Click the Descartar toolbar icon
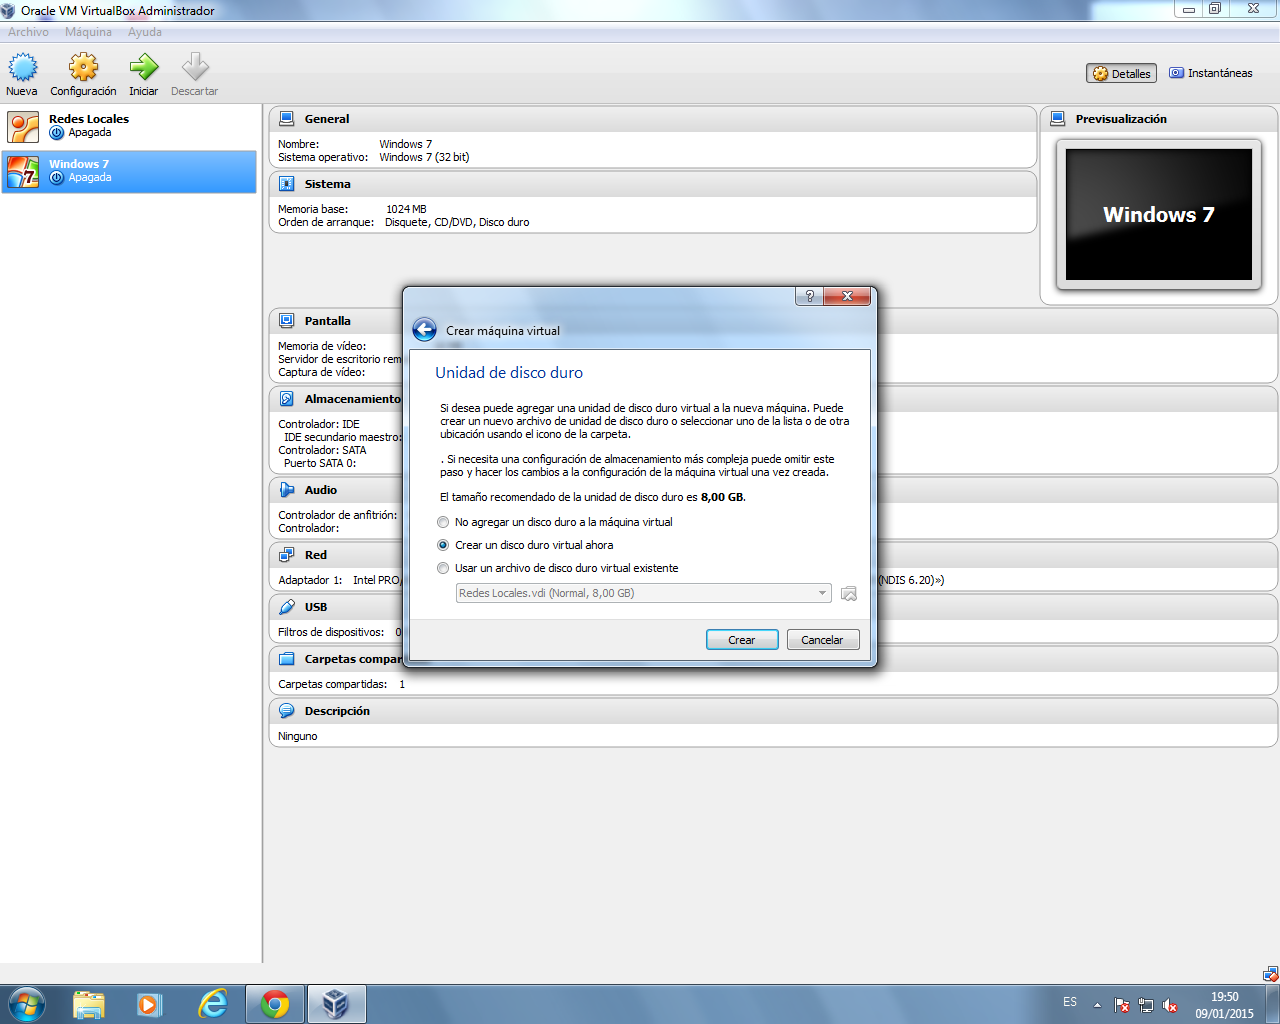Screen dimensions: 1280x1024 [195, 67]
